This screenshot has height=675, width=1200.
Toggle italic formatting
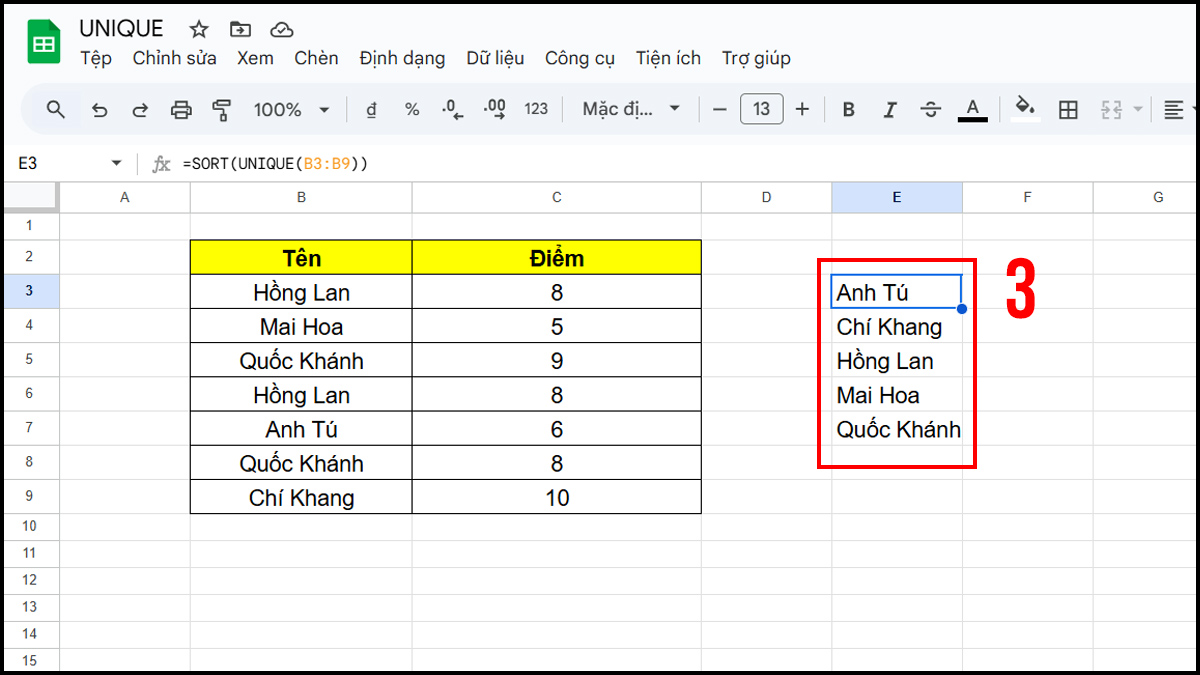tap(890, 110)
